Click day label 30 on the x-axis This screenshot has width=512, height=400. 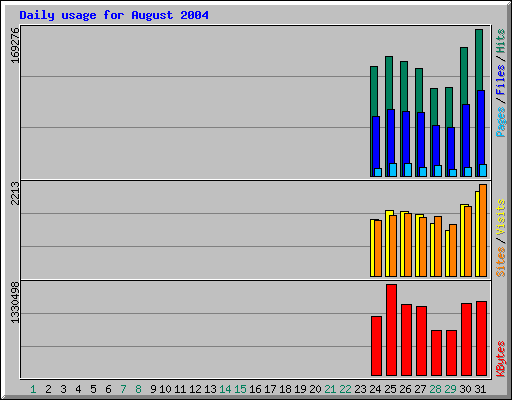tap(465, 389)
